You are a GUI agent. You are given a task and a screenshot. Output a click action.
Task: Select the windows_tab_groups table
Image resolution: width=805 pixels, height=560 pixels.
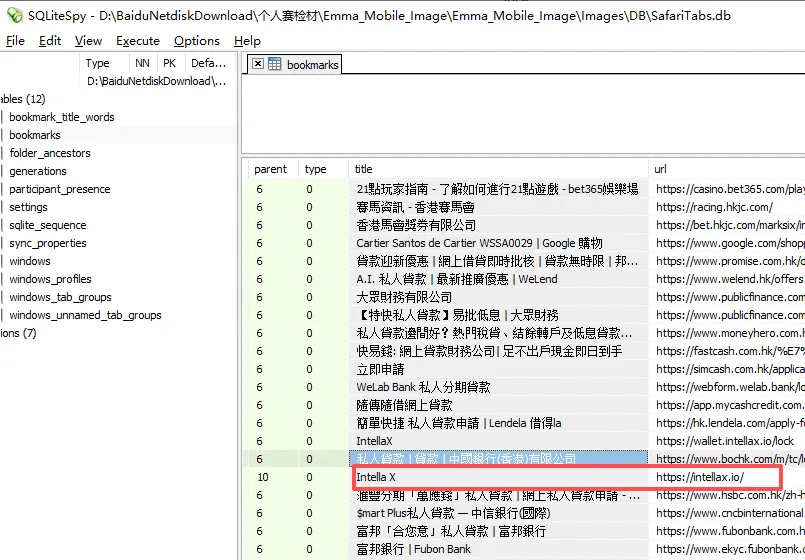tap(60, 297)
